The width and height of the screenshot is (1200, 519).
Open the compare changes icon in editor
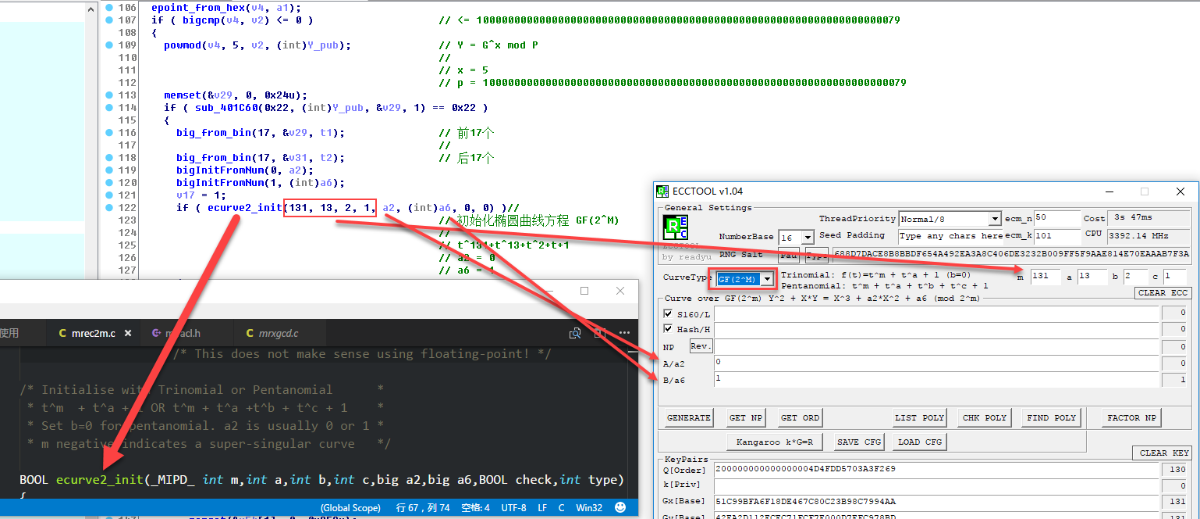click(x=575, y=333)
